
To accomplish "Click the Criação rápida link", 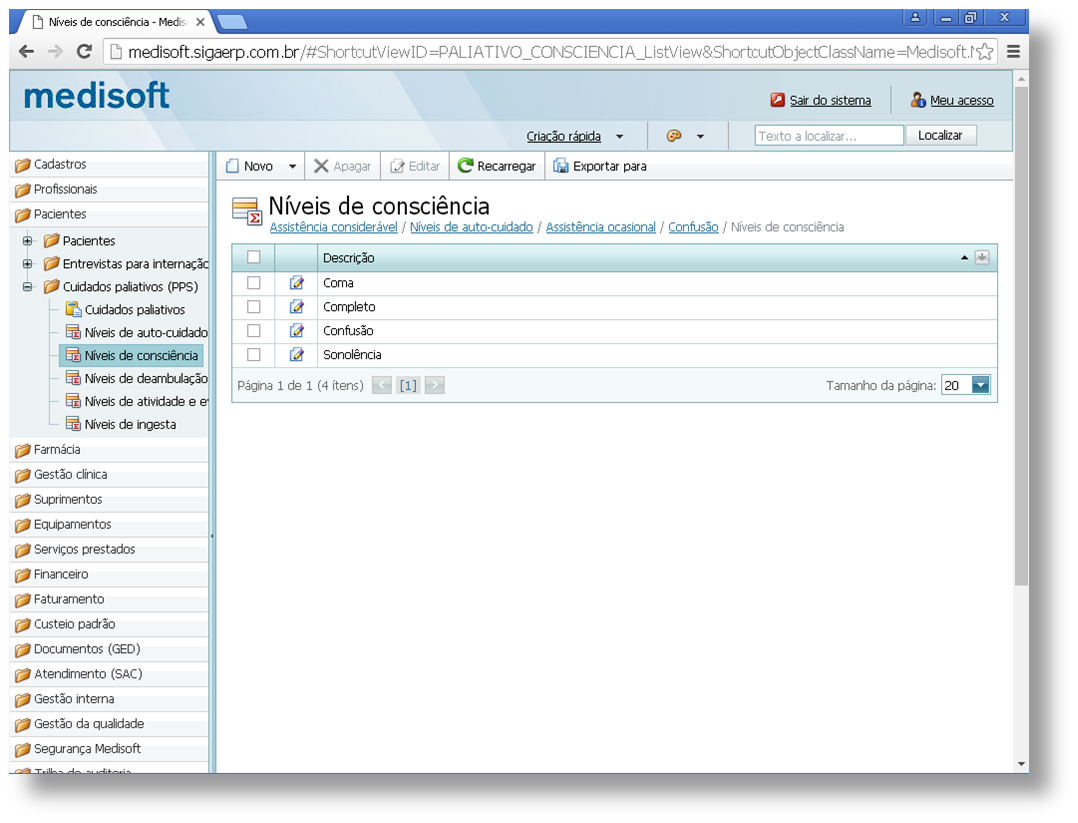I will click(563, 136).
